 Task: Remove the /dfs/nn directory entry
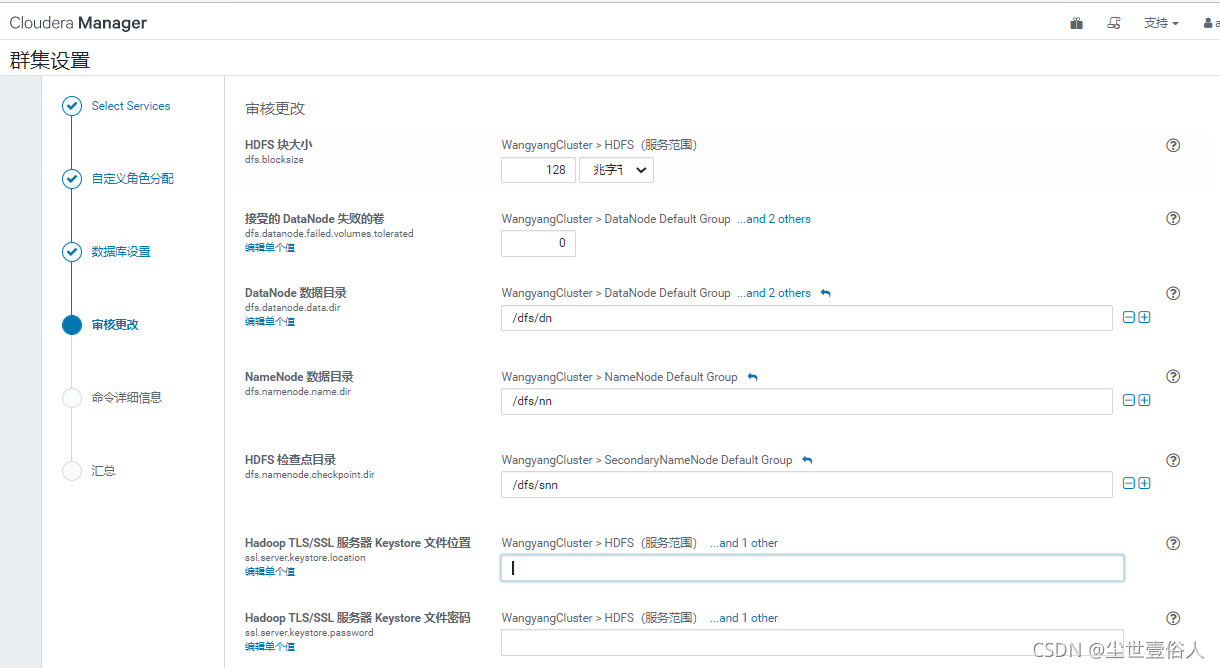(x=1129, y=400)
